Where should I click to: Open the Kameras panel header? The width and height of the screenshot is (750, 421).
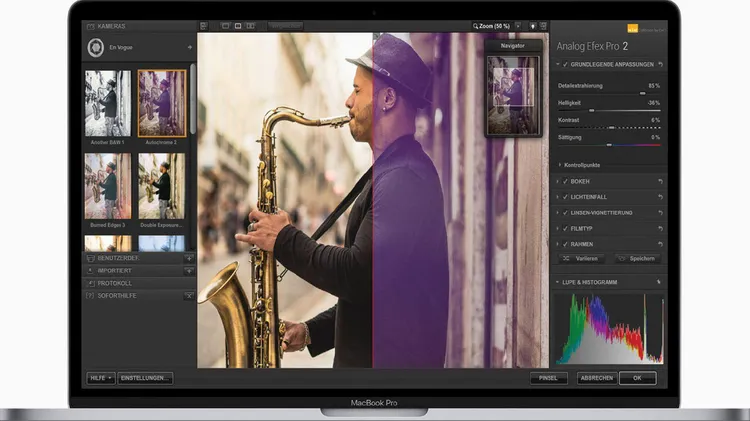(139, 26)
